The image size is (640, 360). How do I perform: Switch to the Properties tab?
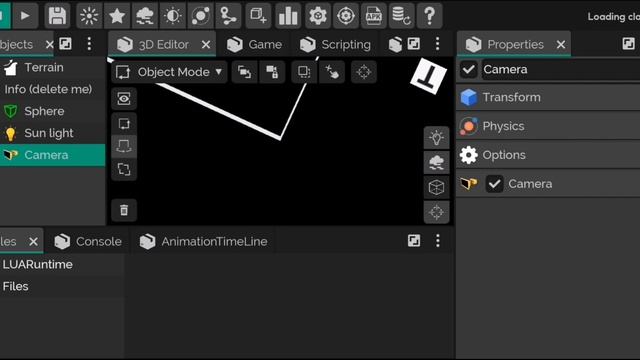click(514, 44)
